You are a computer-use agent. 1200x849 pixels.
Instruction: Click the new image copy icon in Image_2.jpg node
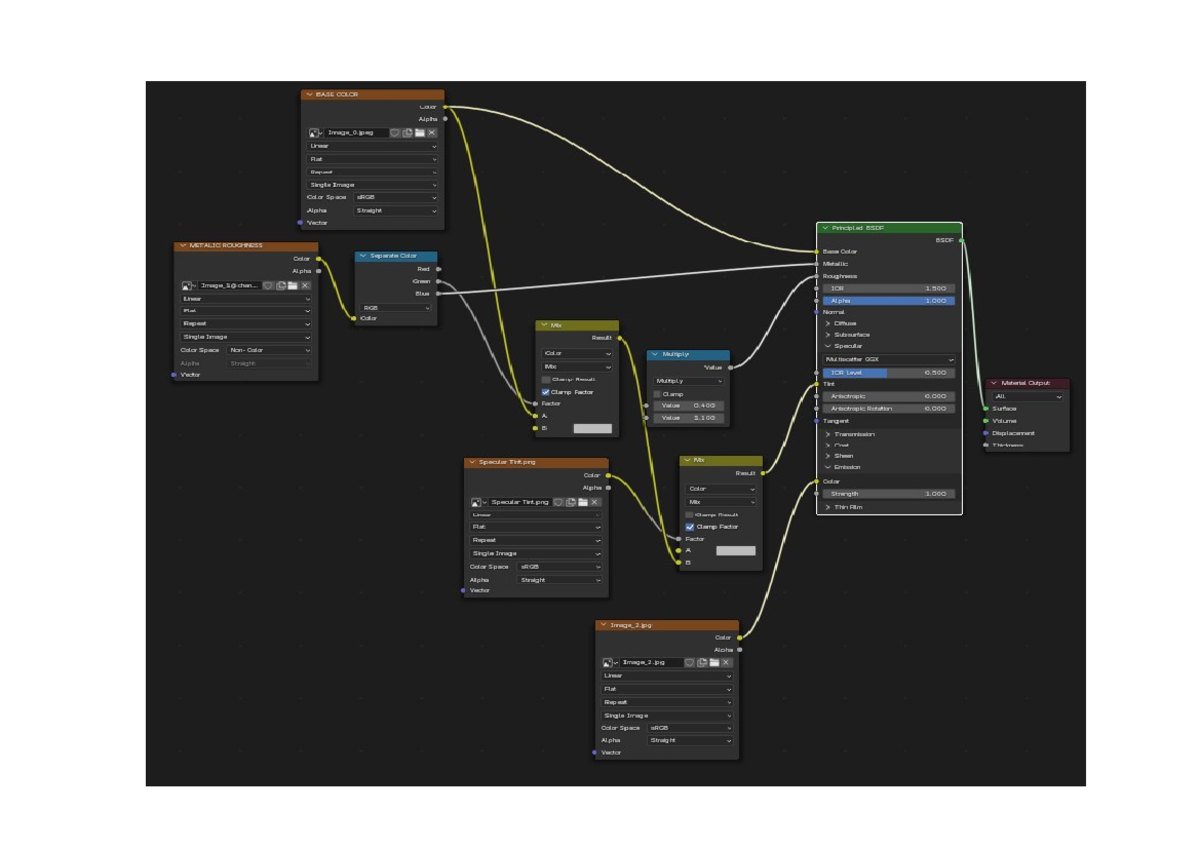[x=702, y=662]
